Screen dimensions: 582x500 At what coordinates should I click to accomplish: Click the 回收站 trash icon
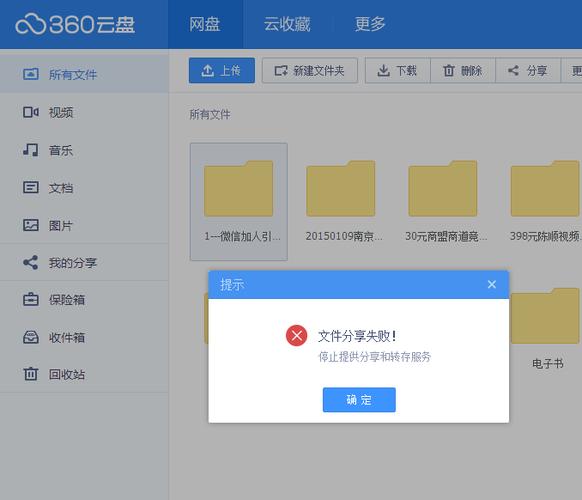[x=30, y=374]
